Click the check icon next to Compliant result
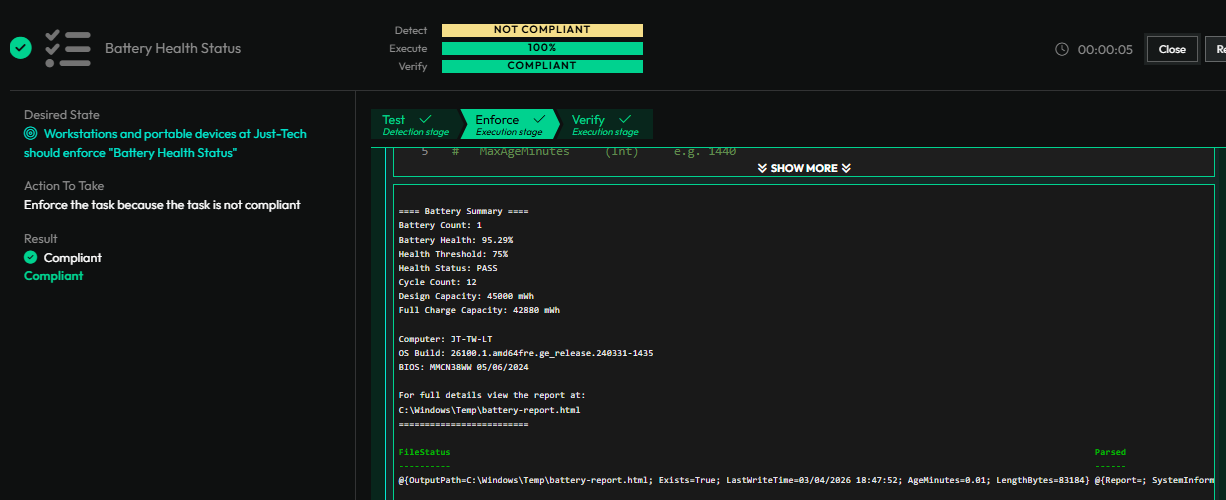Screen dimensions: 1226x500 click(31, 258)
